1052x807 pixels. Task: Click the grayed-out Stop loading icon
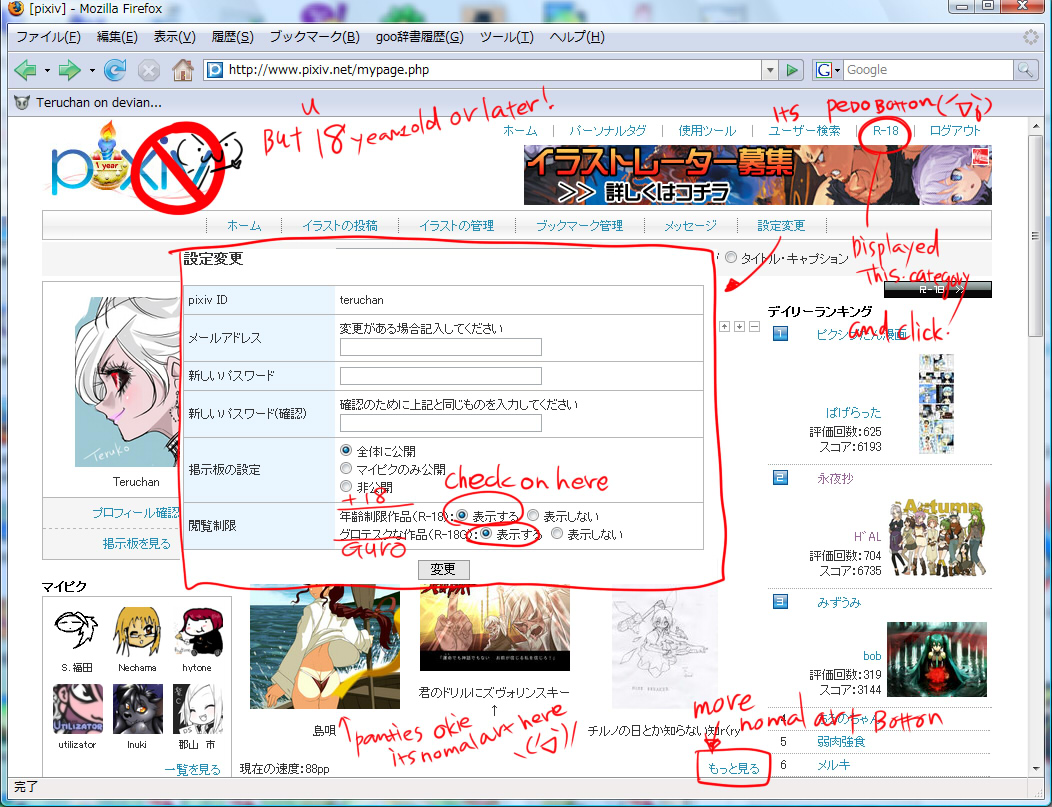(148, 70)
